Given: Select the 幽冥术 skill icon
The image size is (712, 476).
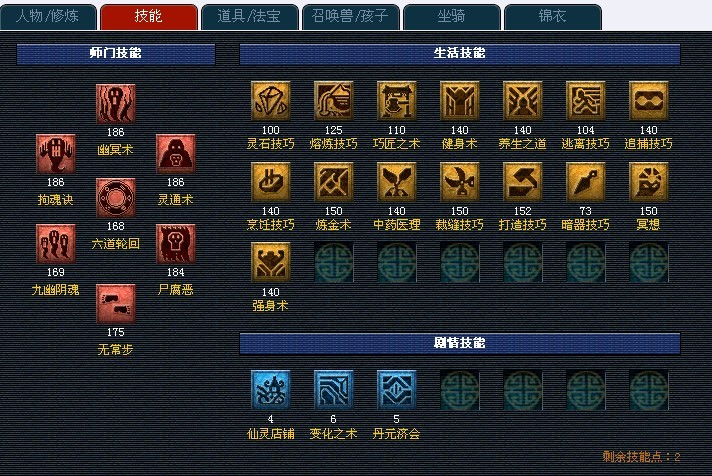Looking at the screenshot, I should [x=115, y=104].
